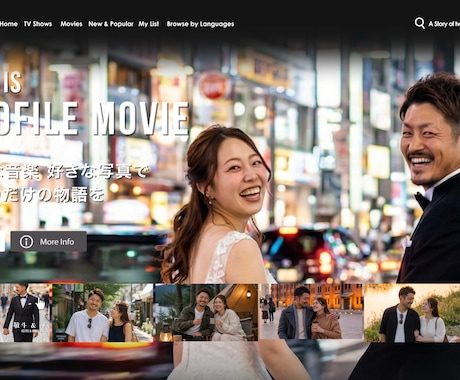Click the search magnifier icon

pos(420,23)
